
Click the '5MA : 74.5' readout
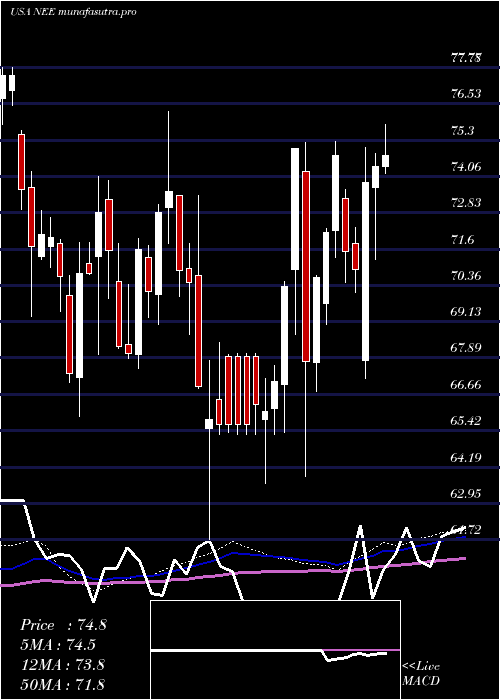click(x=58, y=645)
